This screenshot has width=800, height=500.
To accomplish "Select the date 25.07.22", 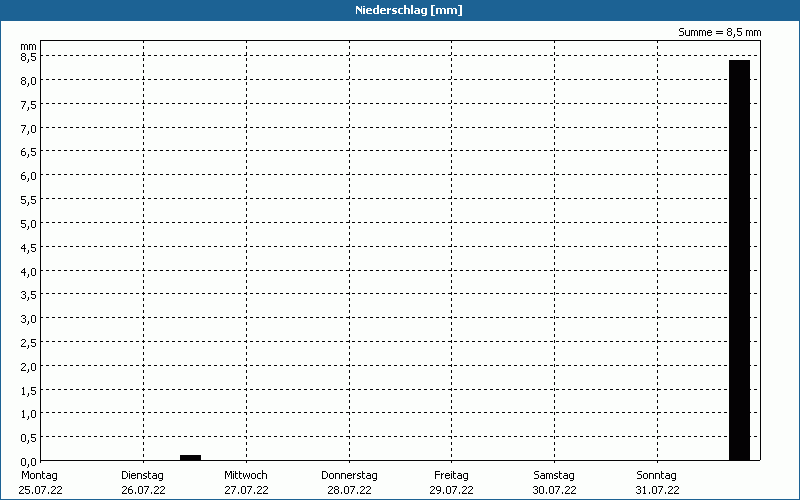I will tap(40, 490).
